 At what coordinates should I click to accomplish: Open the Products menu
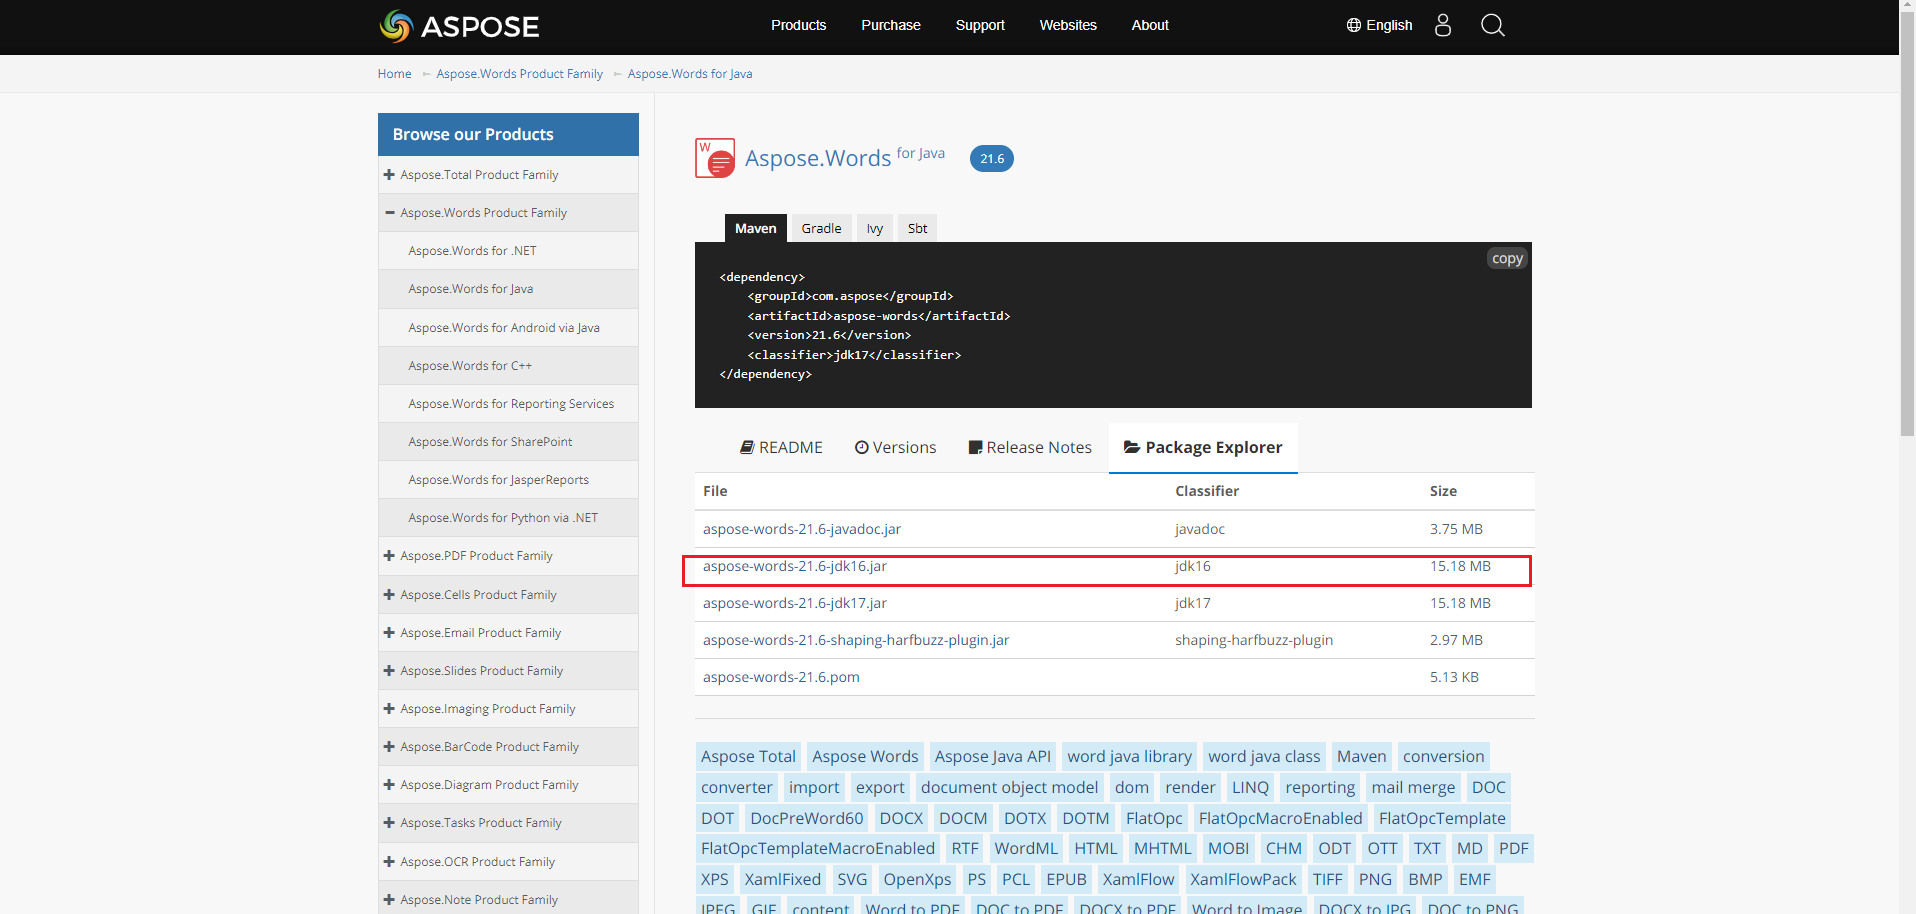tap(798, 25)
